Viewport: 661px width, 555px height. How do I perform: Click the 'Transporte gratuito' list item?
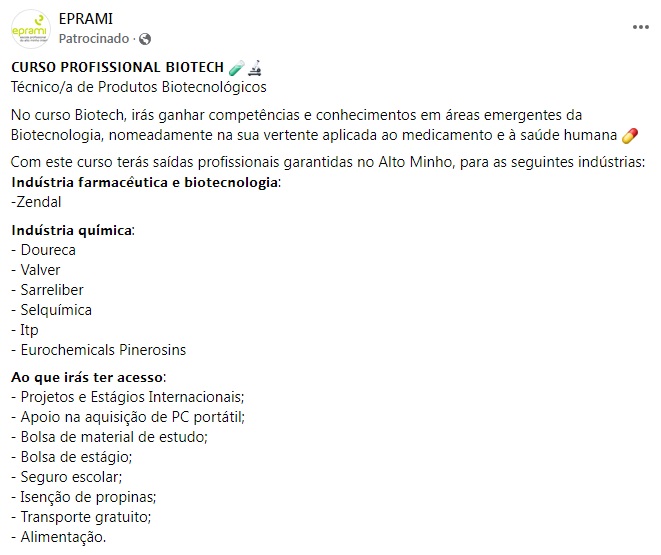pos(82,517)
